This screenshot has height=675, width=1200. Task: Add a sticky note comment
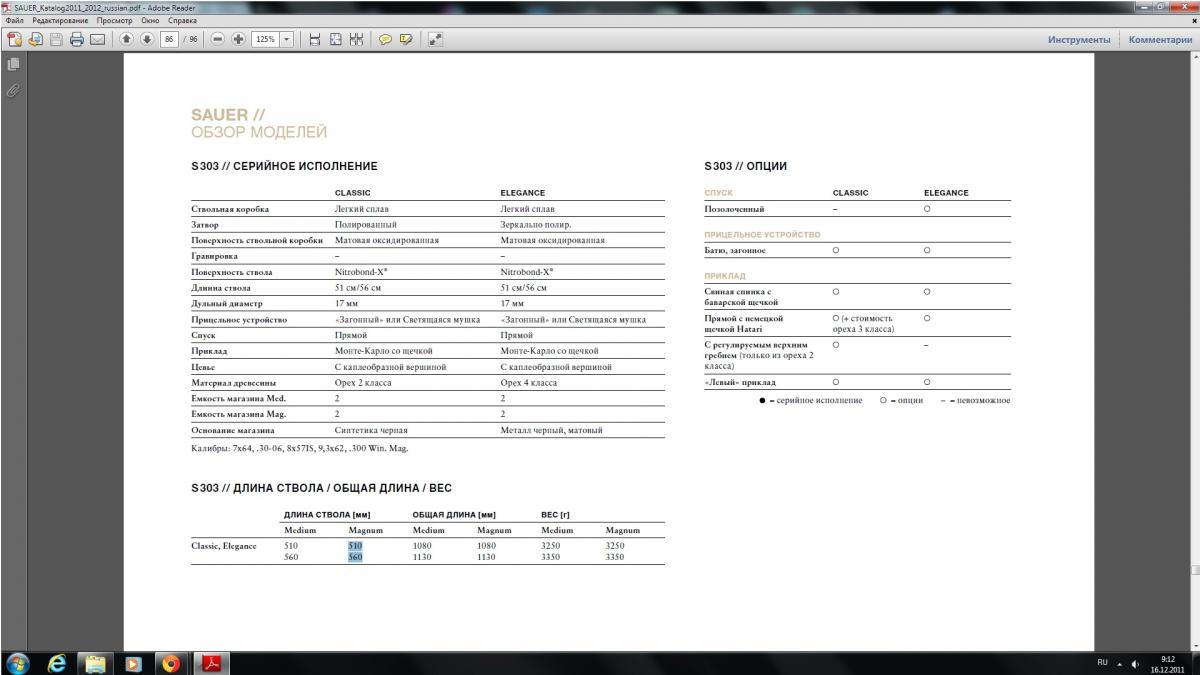point(385,40)
